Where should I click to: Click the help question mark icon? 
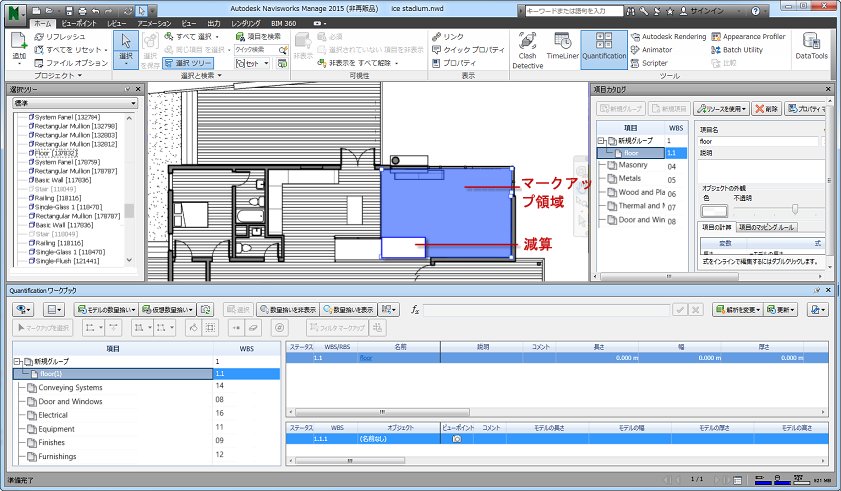(x=755, y=11)
